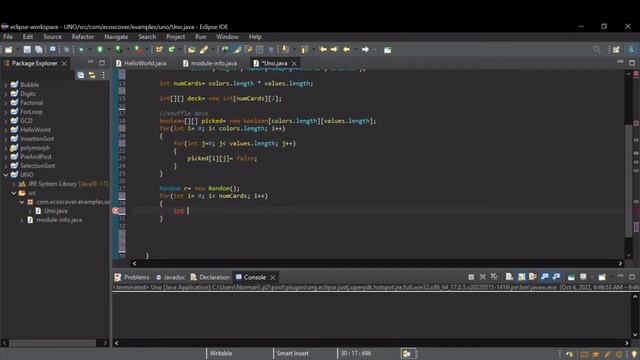Open the Source menu

(52, 37)
